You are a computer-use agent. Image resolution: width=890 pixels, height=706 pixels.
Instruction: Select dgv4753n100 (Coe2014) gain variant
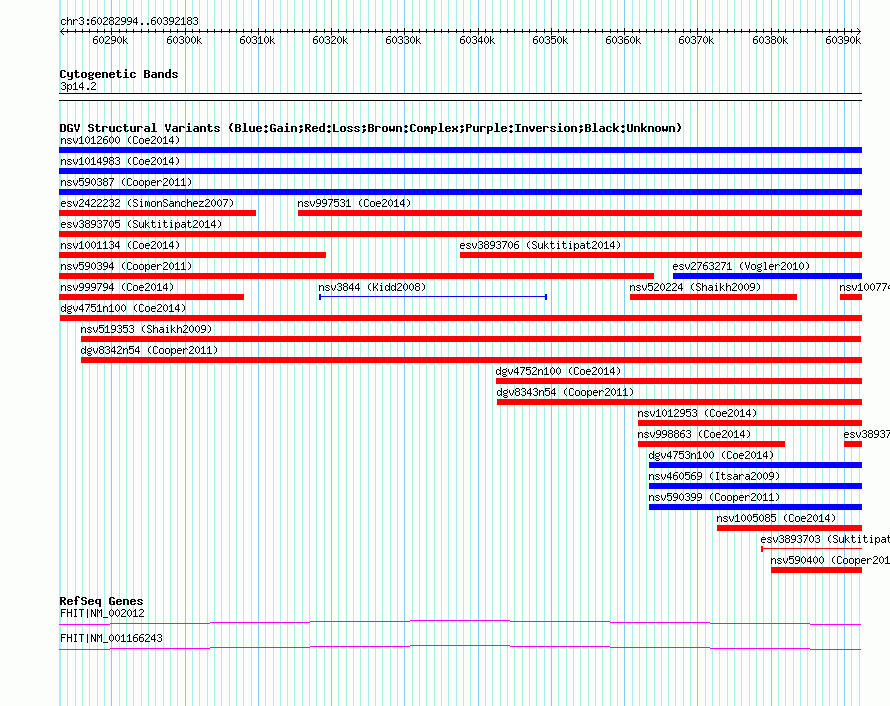coord(711,455)
